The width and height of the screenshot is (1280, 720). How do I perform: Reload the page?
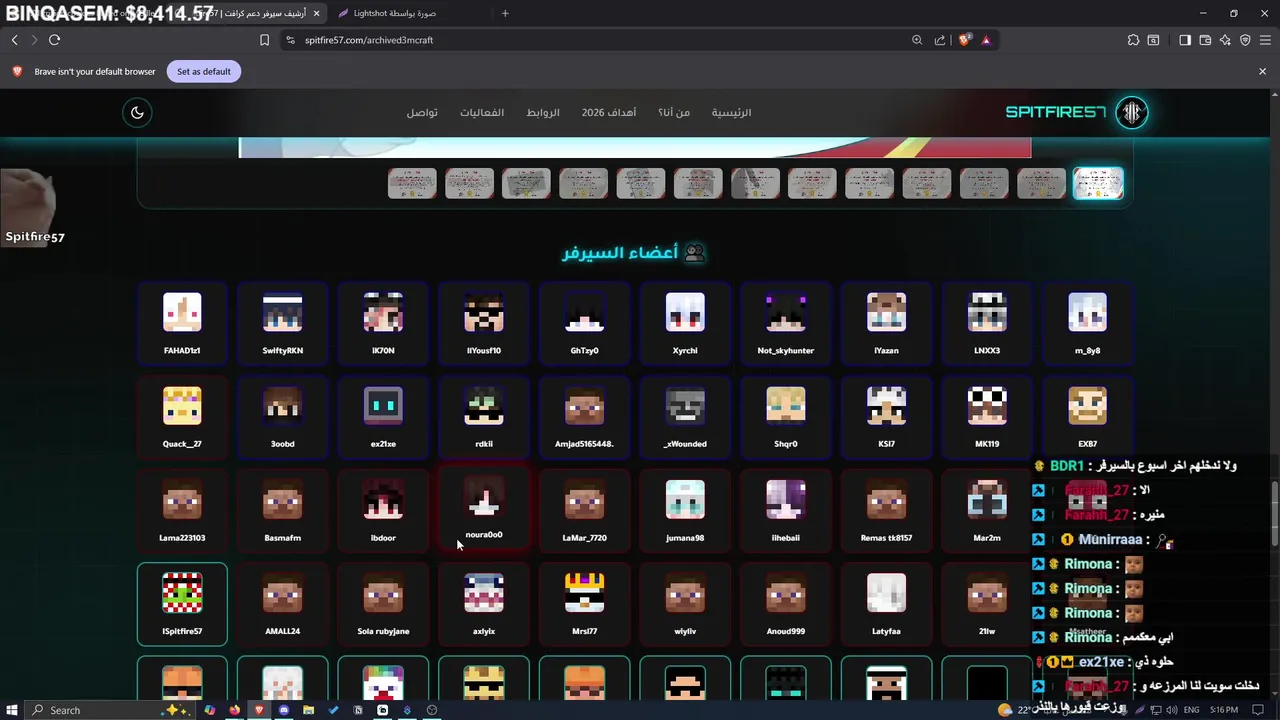(54, 40)
